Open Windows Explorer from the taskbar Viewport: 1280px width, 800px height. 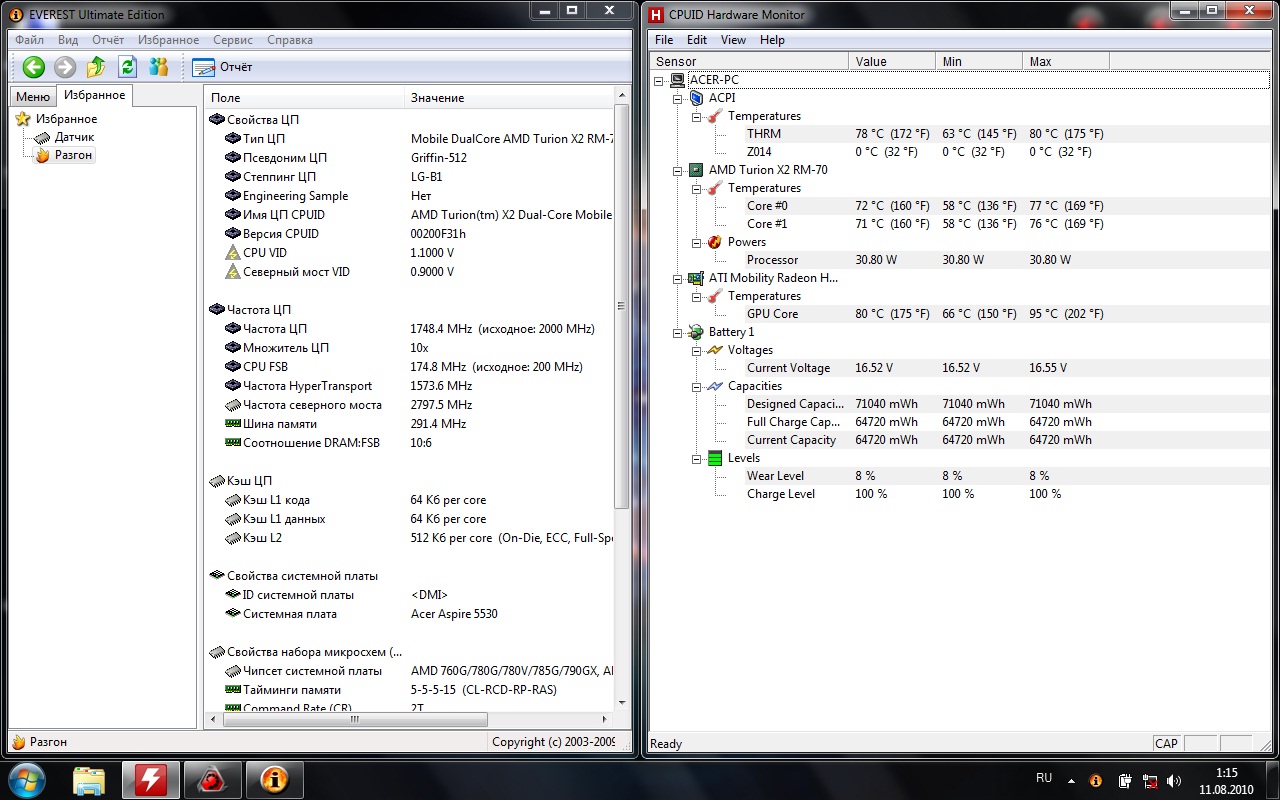[x=89, y=778]
